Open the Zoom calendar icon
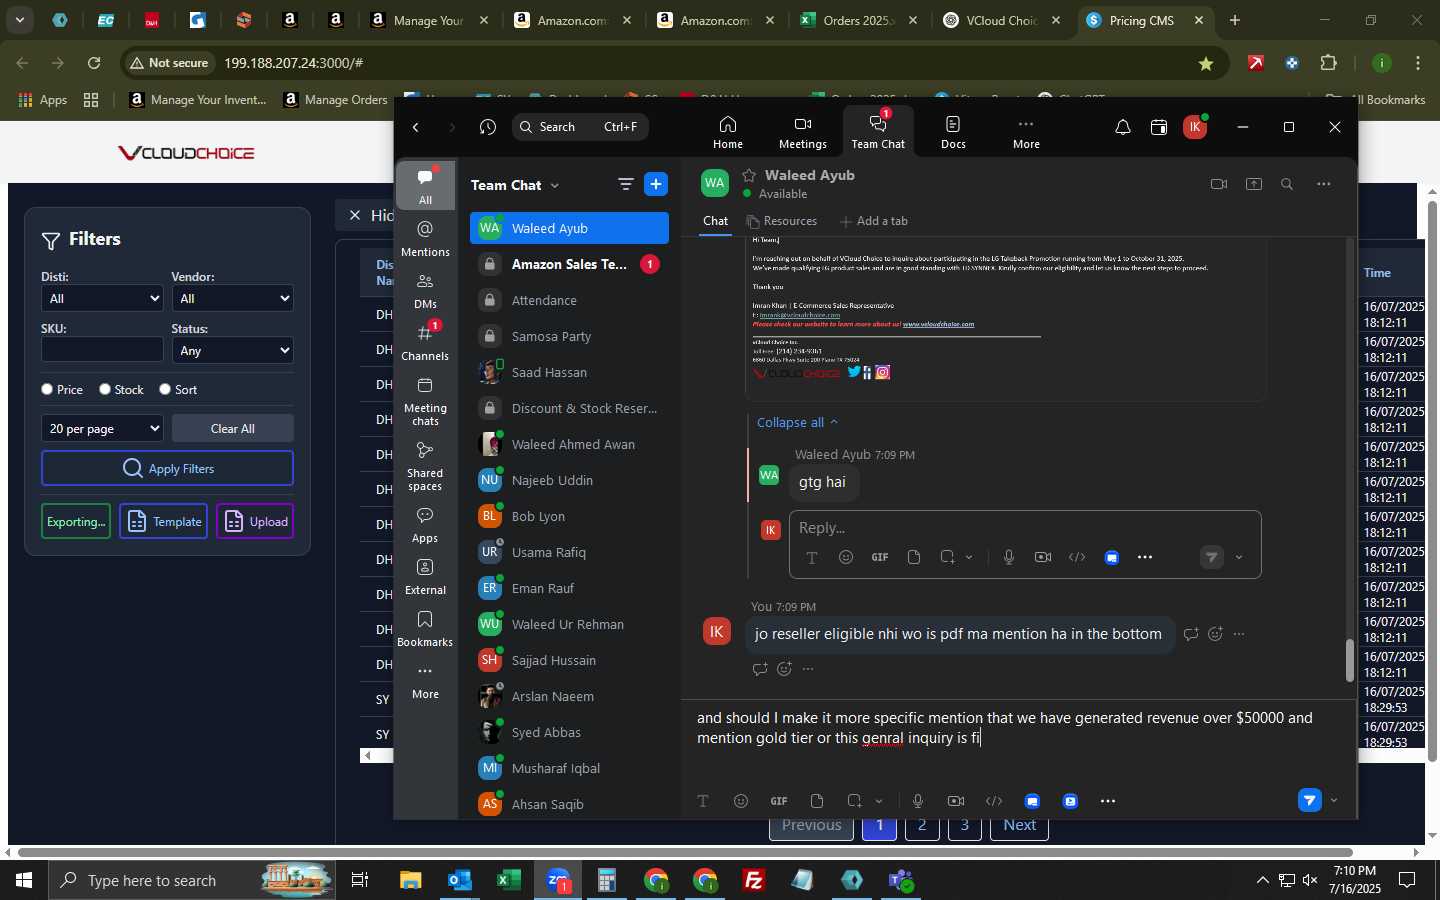Viewport: 1440px width, 900px height. 1159,127
